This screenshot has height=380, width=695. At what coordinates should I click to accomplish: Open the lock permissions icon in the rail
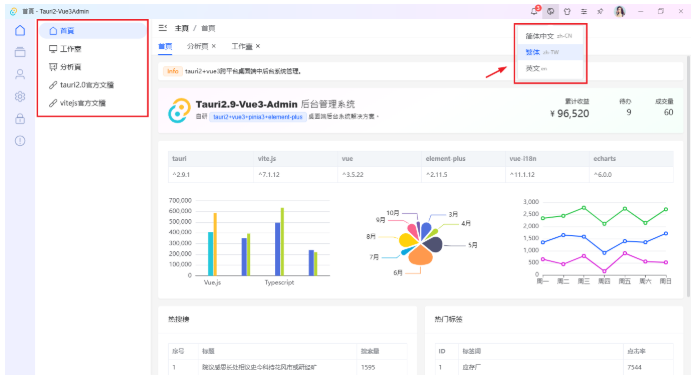[x=20, y=118]
